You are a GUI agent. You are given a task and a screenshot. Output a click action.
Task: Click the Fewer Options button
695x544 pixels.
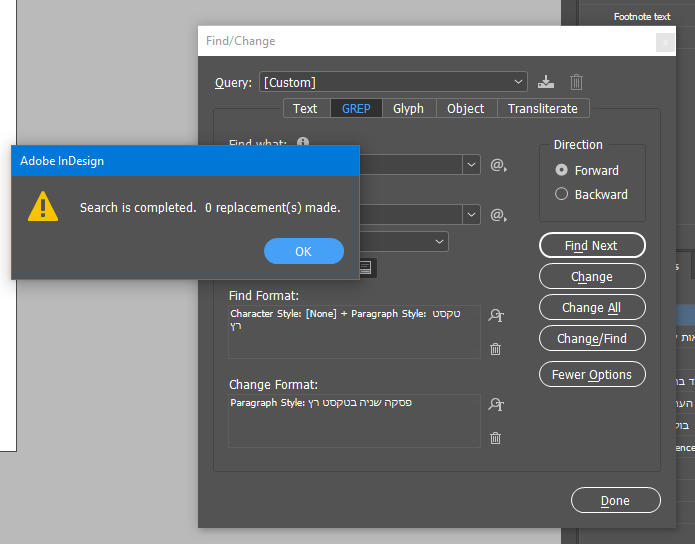(x=592, y=374)
